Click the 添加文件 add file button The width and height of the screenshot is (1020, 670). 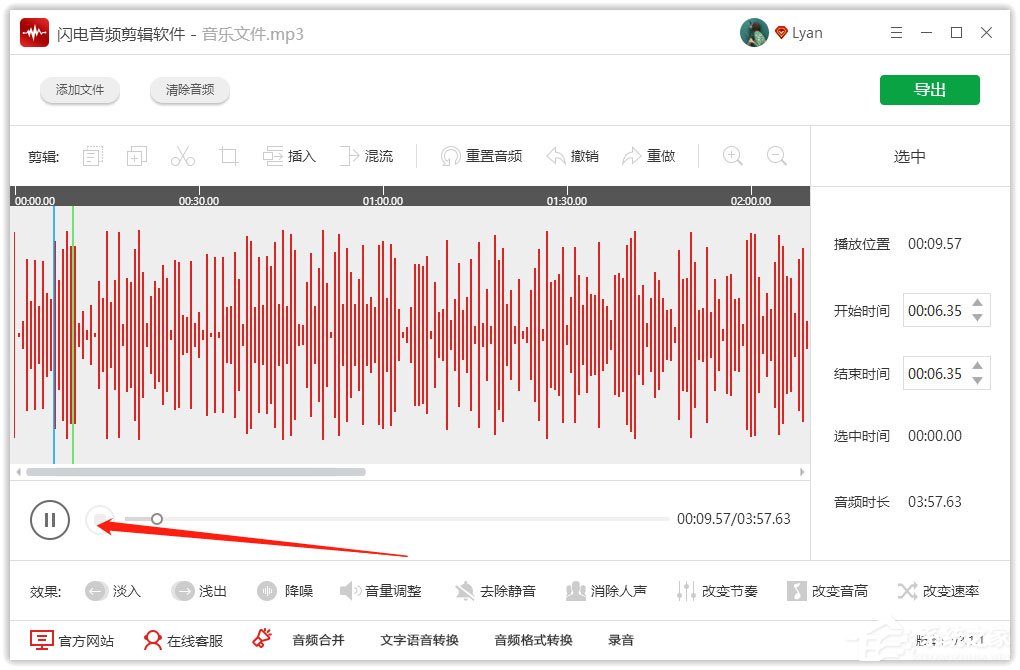pyautogui.click(x=80, y=90)
